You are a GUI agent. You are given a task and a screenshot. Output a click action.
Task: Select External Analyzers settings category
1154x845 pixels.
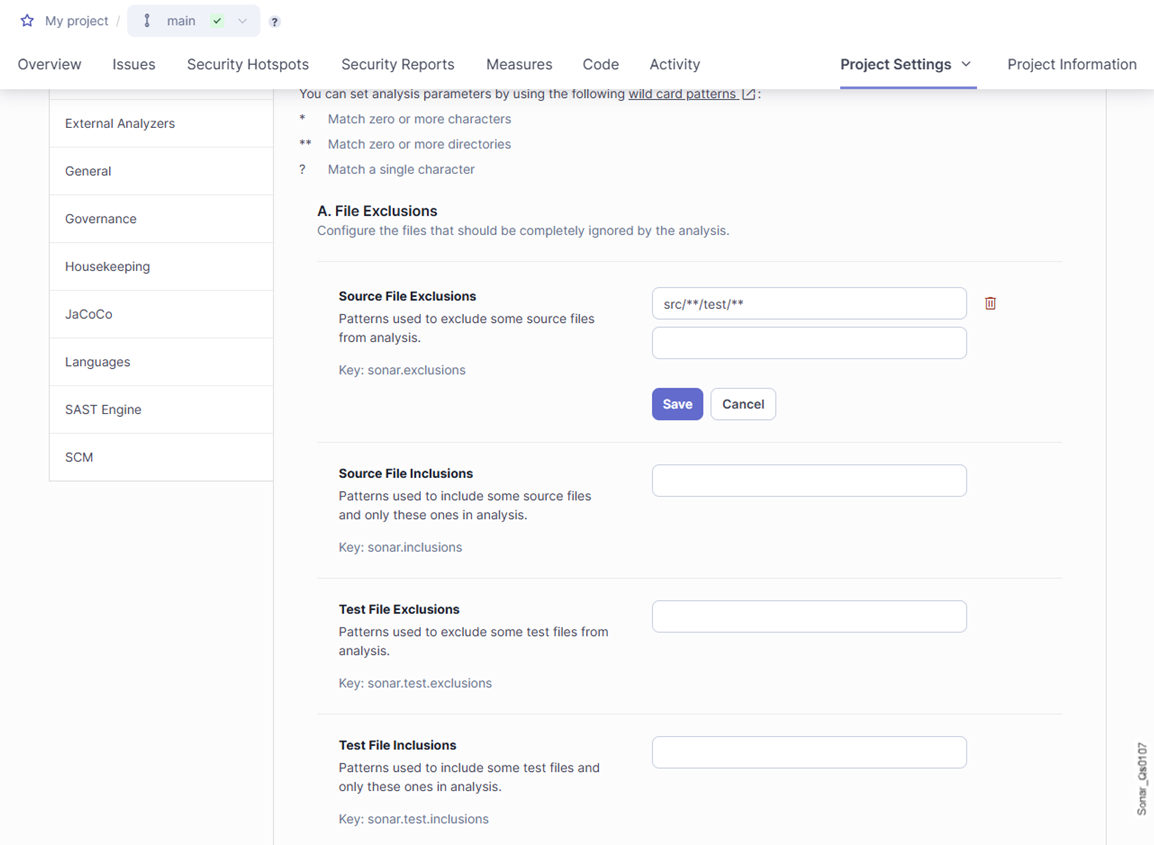click(120, 123)
